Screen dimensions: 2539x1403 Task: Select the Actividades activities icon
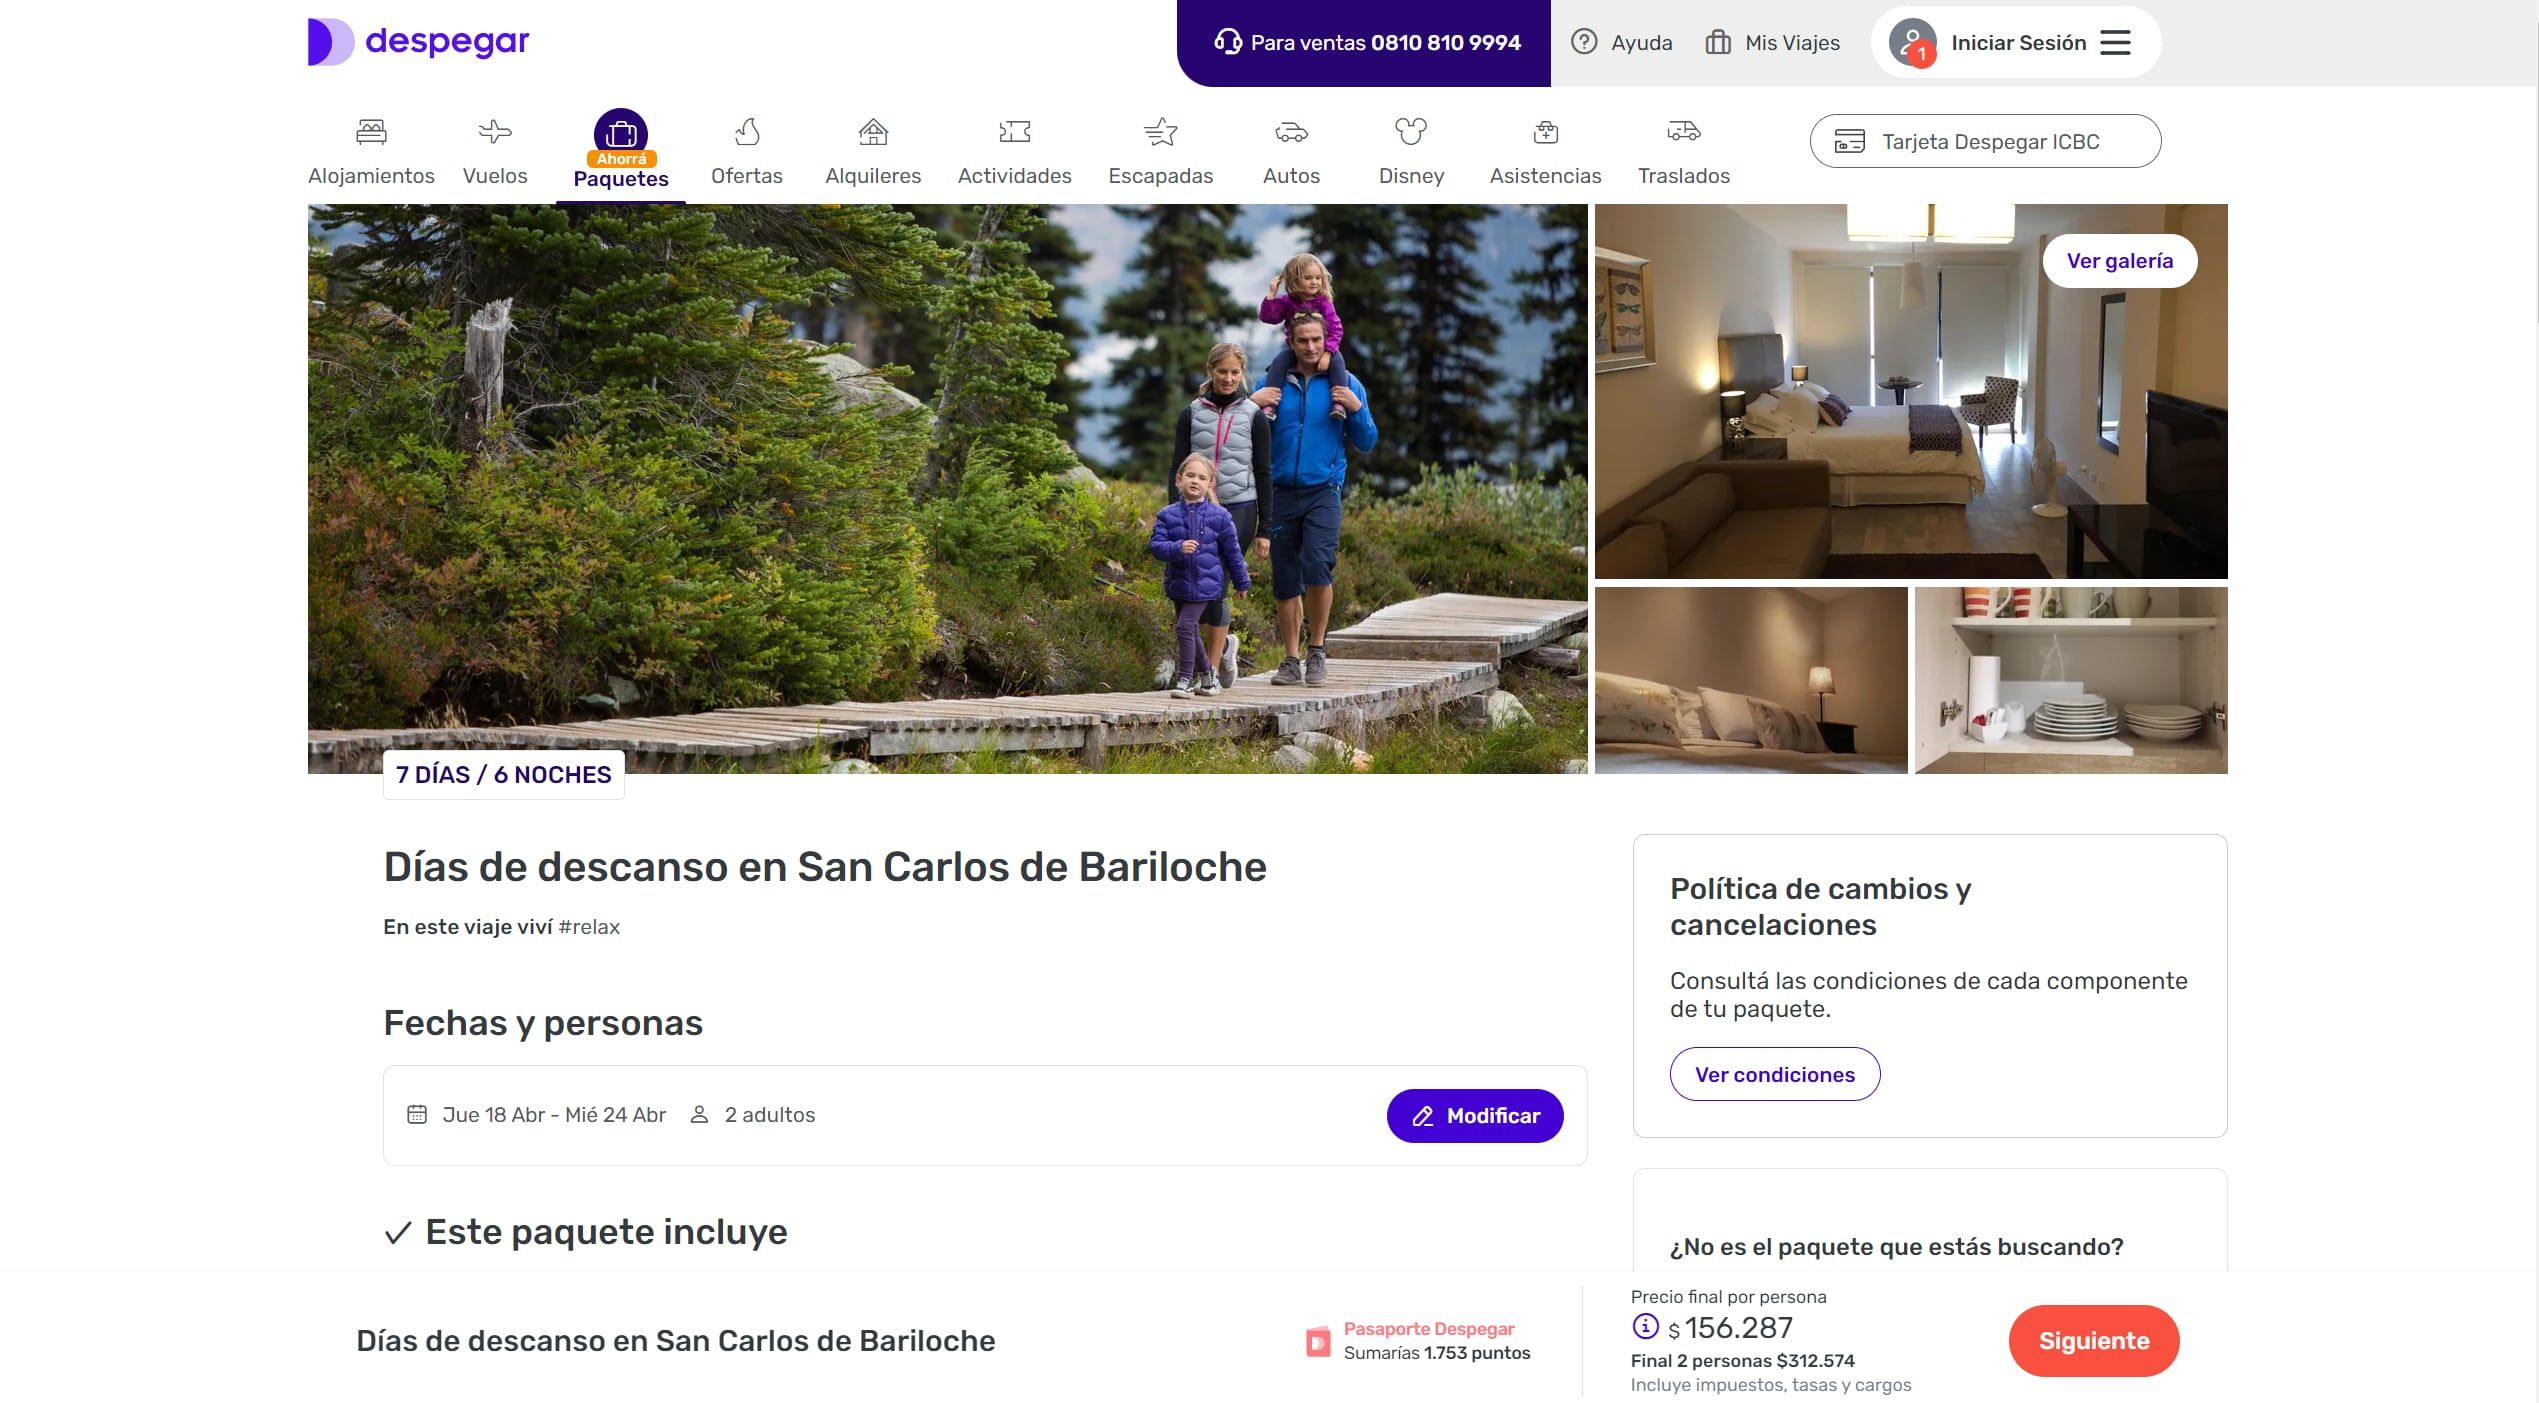pyautogui.click(x=1013, y=131)
